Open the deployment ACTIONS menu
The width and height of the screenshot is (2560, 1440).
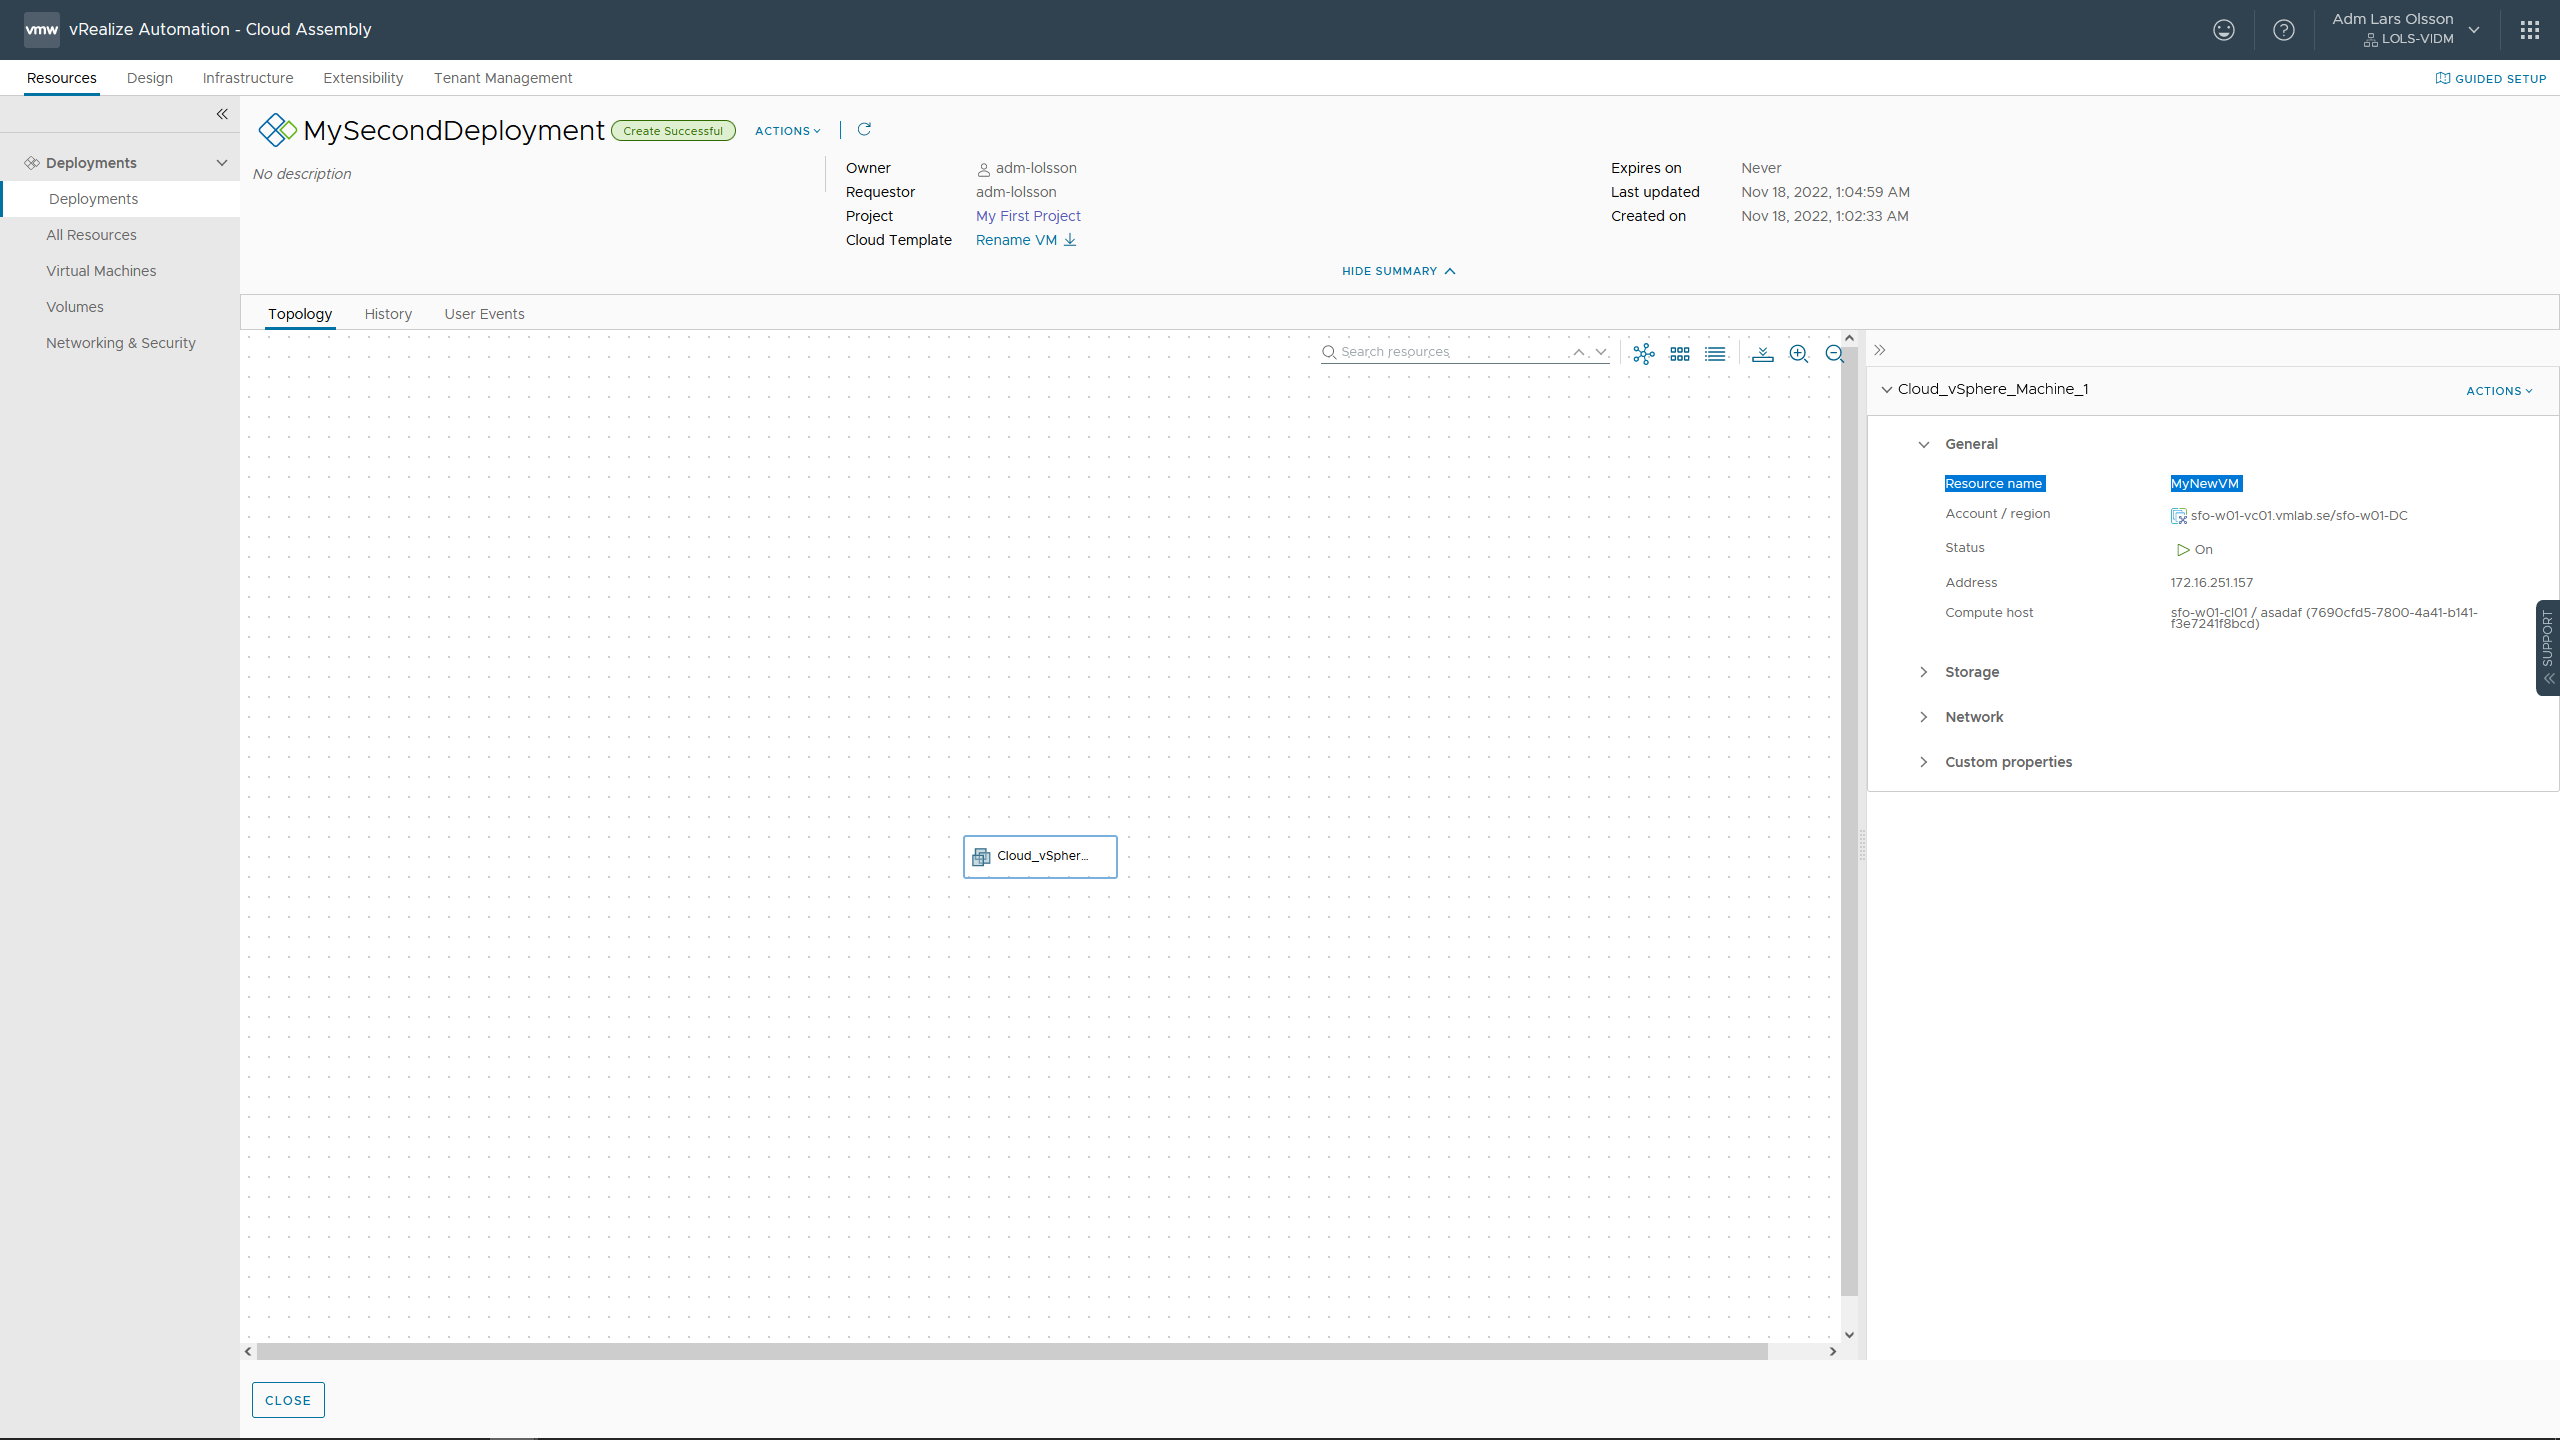(788, 131)
